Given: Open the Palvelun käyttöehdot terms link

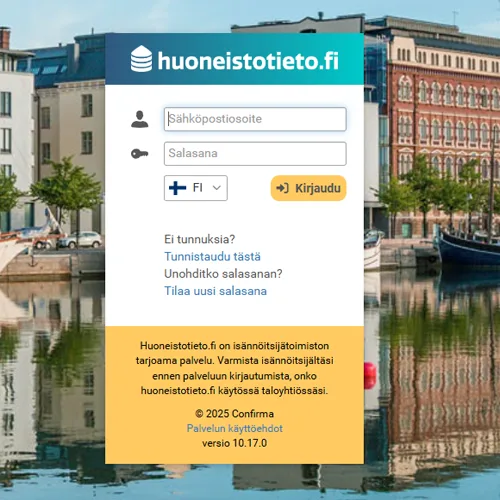Looking at the screenshot, I should 235,428.
